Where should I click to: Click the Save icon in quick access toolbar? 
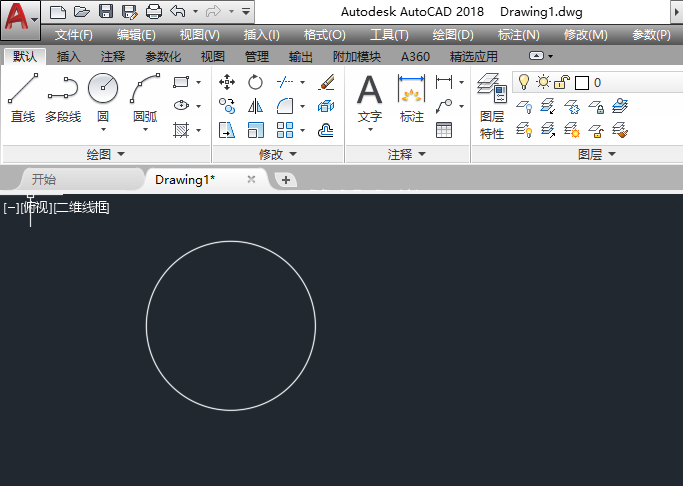(x=106, y=12)
